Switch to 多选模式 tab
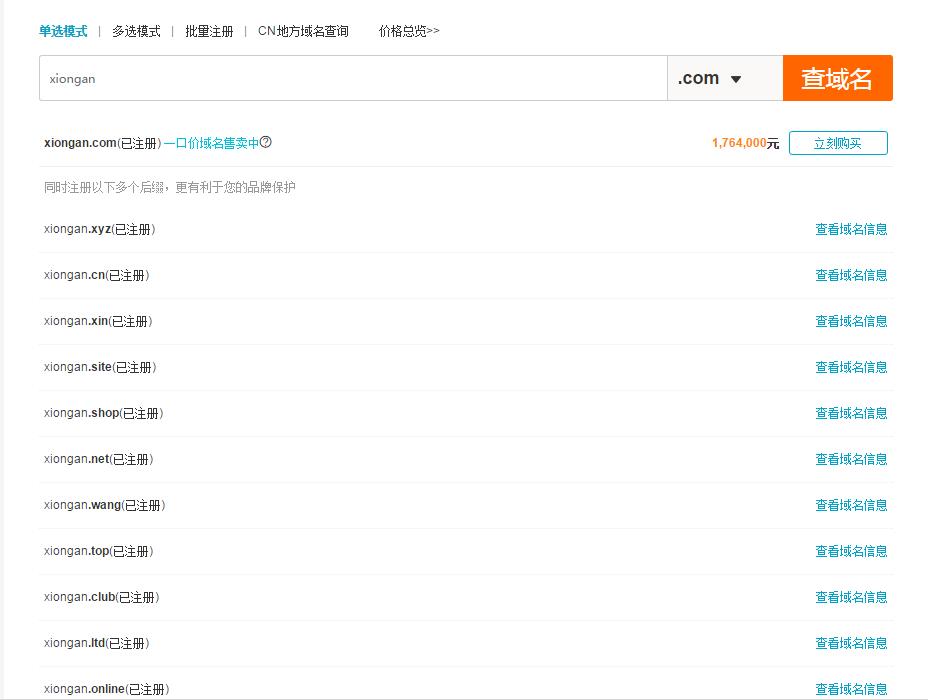Viewport: 928px width, 700px height. point(136,31)
